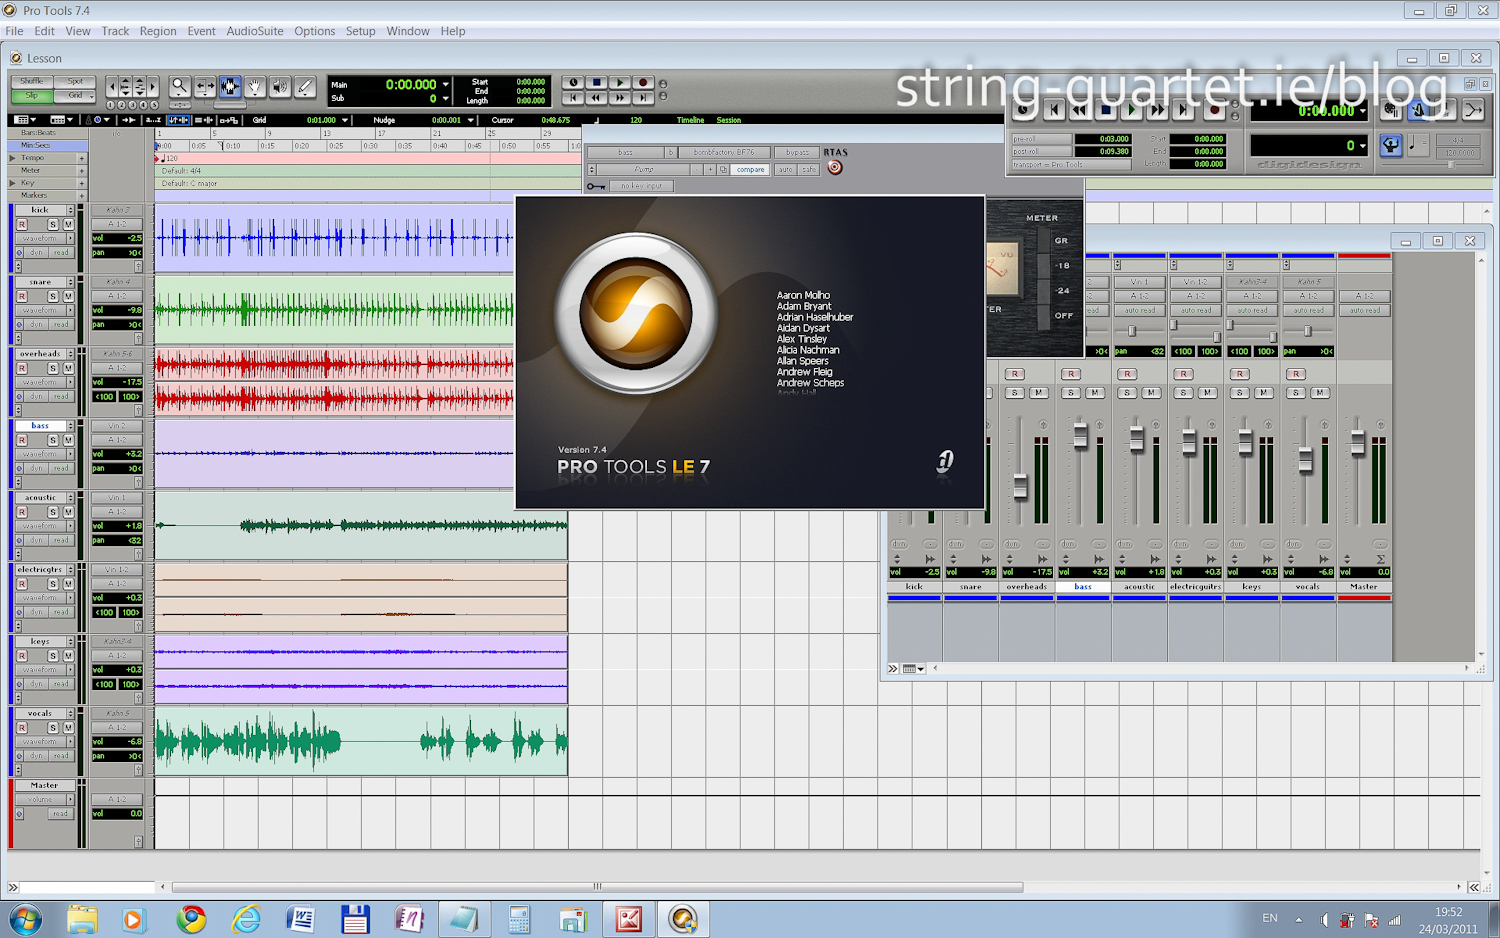Toggle MIDI Merge in the Transport window
The width and height of the screenshot is (1500, 938).
(1474, 110)
